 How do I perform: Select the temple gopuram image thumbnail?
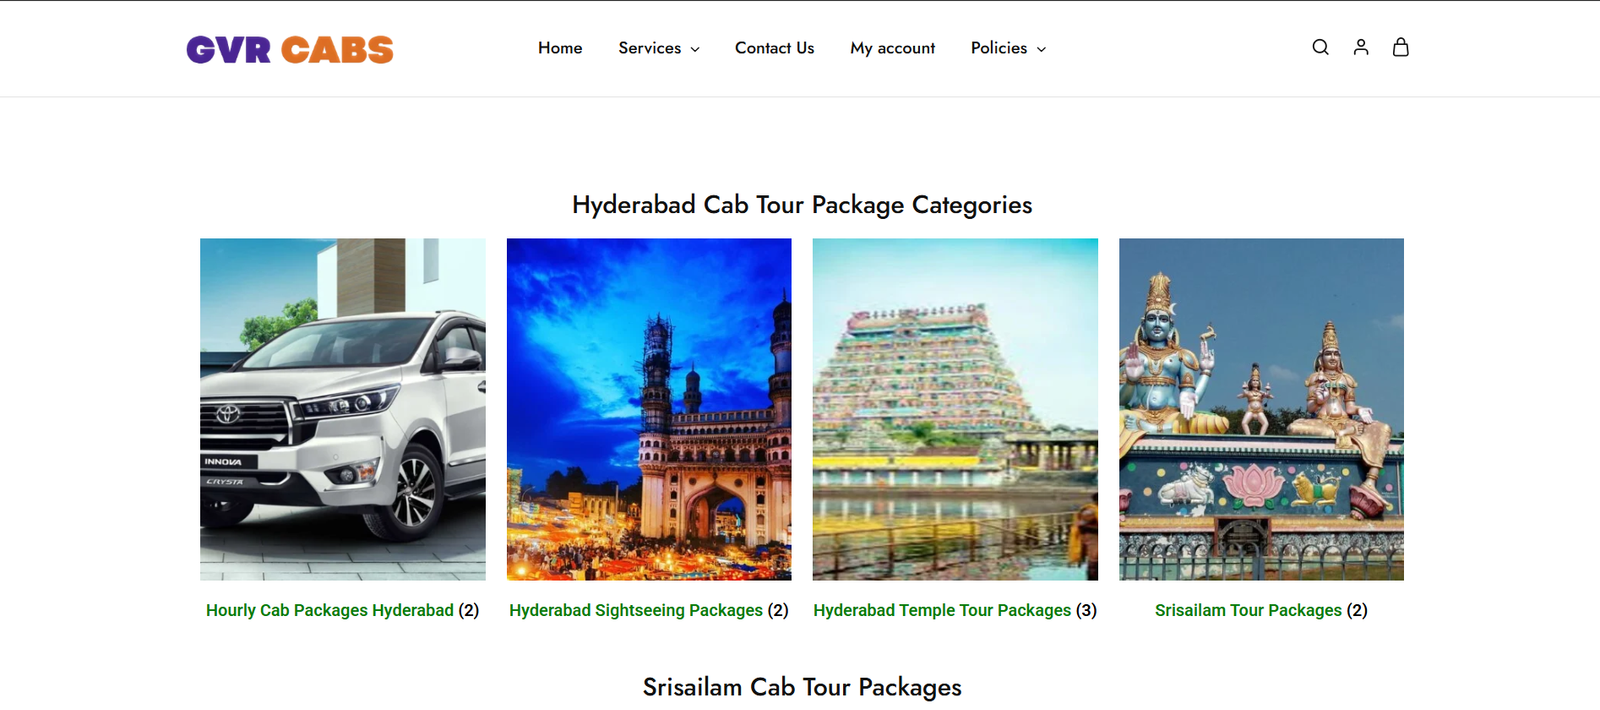pyautogui.click(x=955, y=409)
